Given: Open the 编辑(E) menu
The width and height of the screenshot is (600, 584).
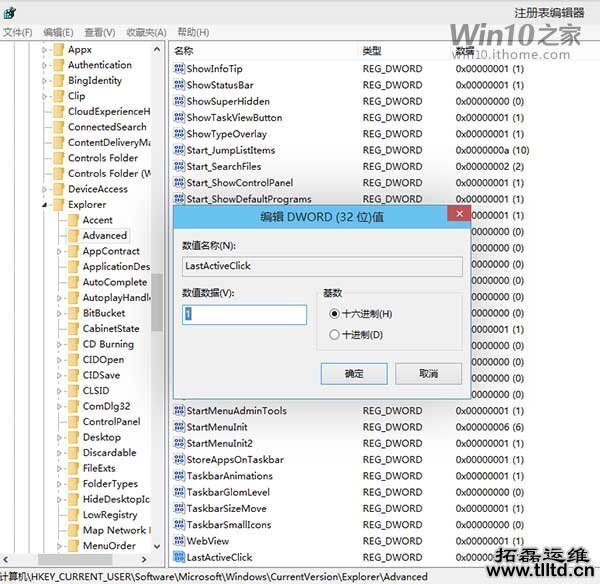Looking at the screenshot, I should pos(58,33).
